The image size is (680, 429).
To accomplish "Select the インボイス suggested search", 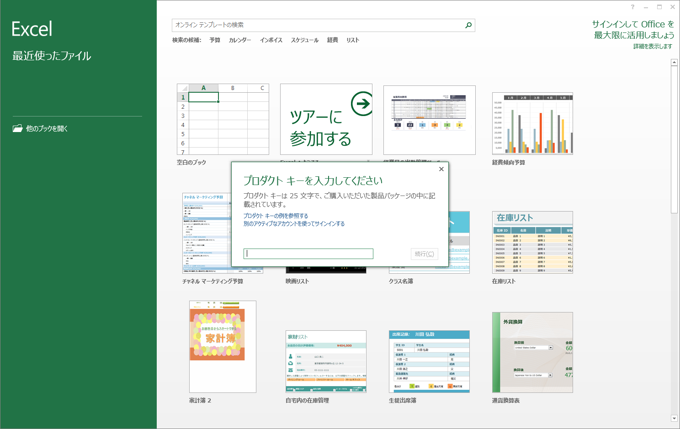I will (271, 40).
